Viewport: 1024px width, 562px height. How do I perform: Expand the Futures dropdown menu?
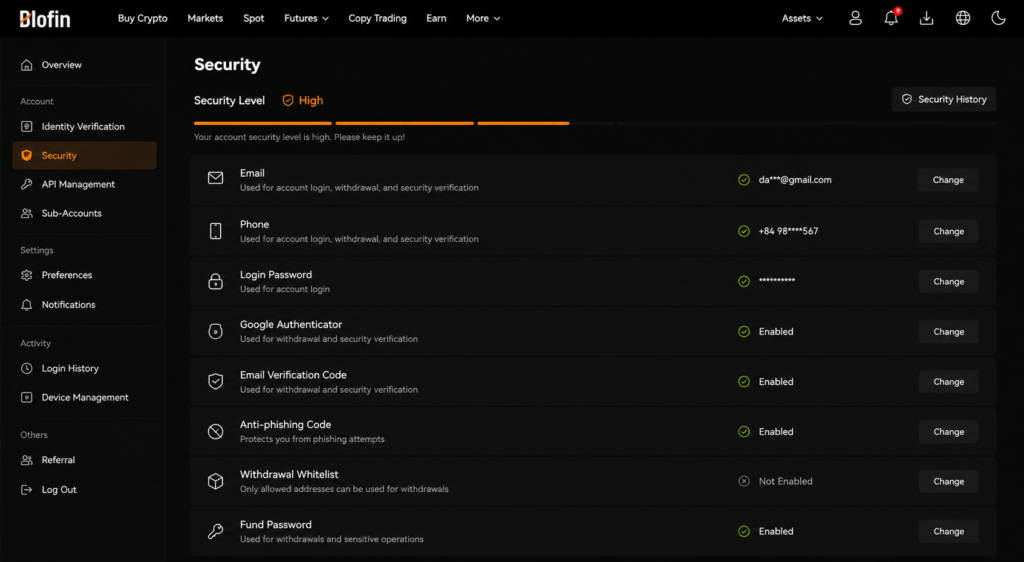(x=306, y=18)
